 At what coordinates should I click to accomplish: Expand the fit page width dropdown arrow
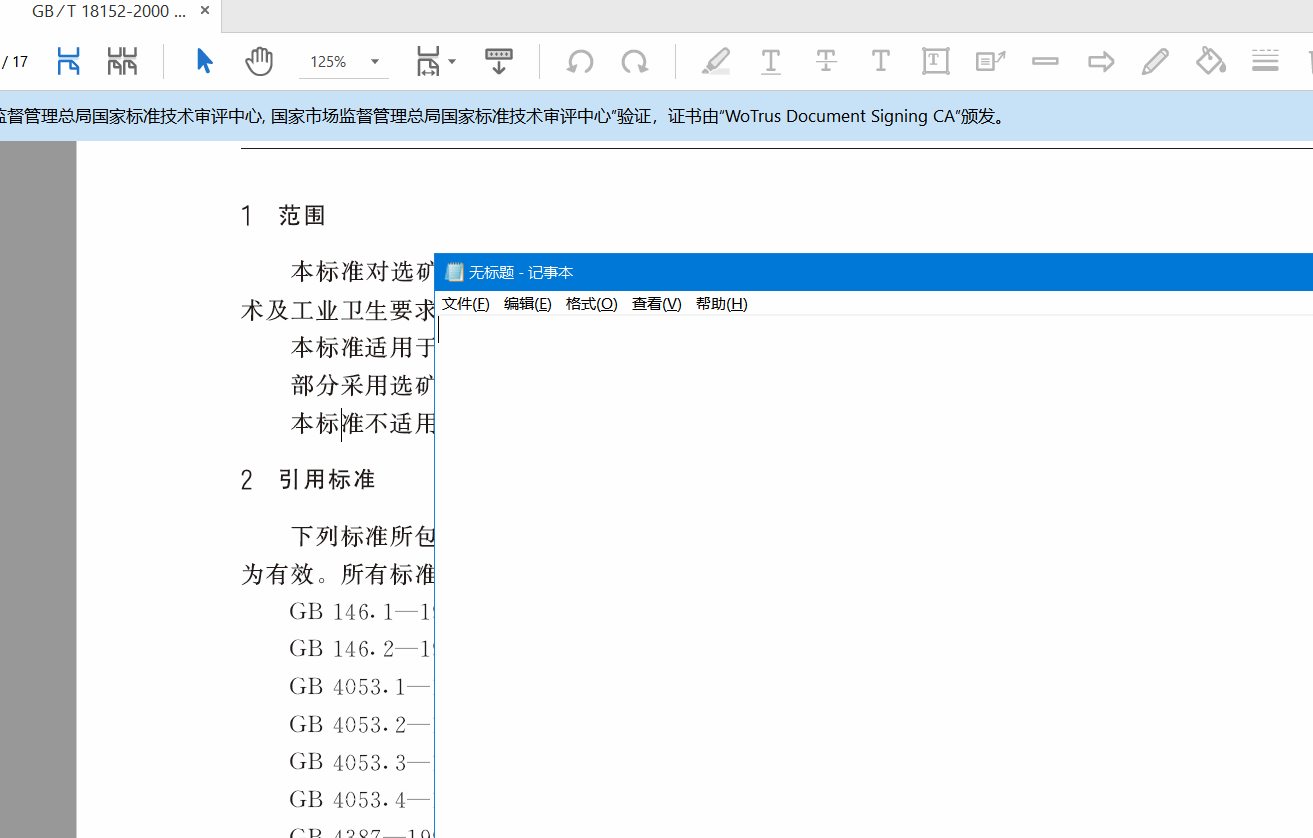[x=452, y=62]
